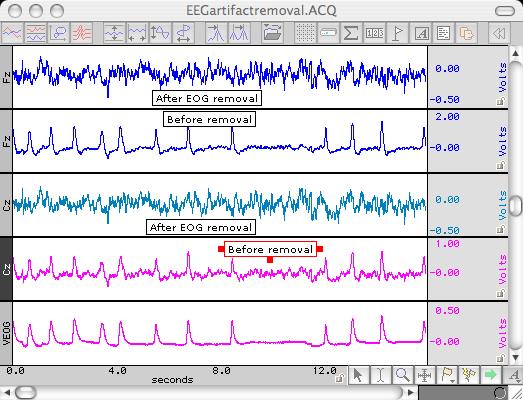The width and height of the screenshot is (523, 400).
Task: Select the magnifier Zoom tool
Action: click(x=402, y=375)
